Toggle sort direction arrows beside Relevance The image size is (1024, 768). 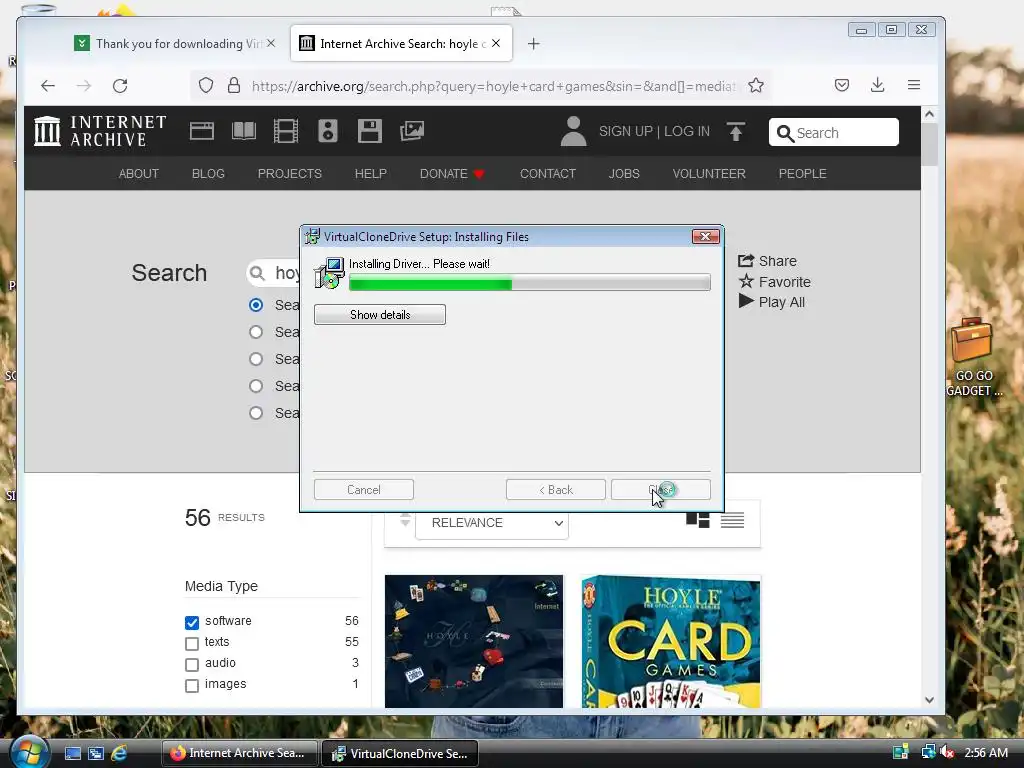point(405,520)
